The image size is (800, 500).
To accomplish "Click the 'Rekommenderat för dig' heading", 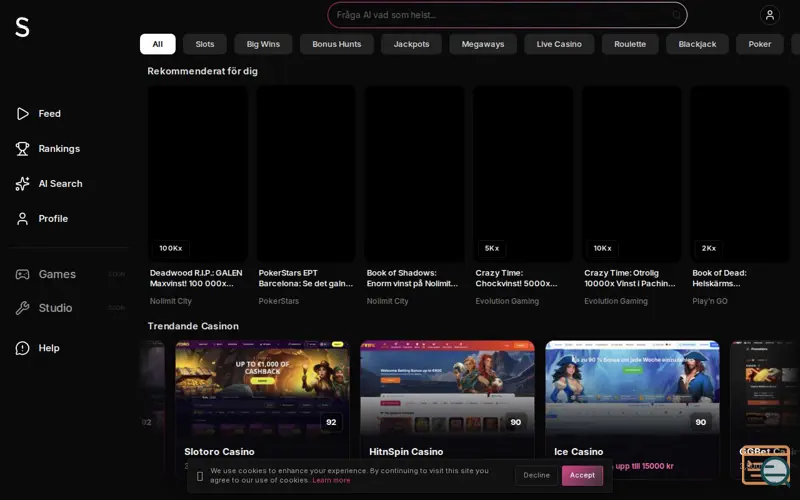I will coord(203,71).
